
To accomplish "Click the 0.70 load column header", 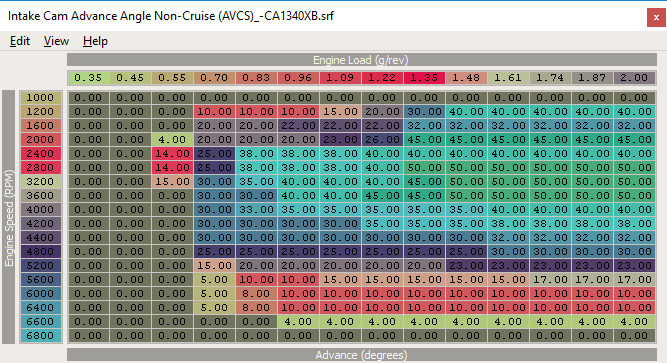I will click(x=214, y=78).
